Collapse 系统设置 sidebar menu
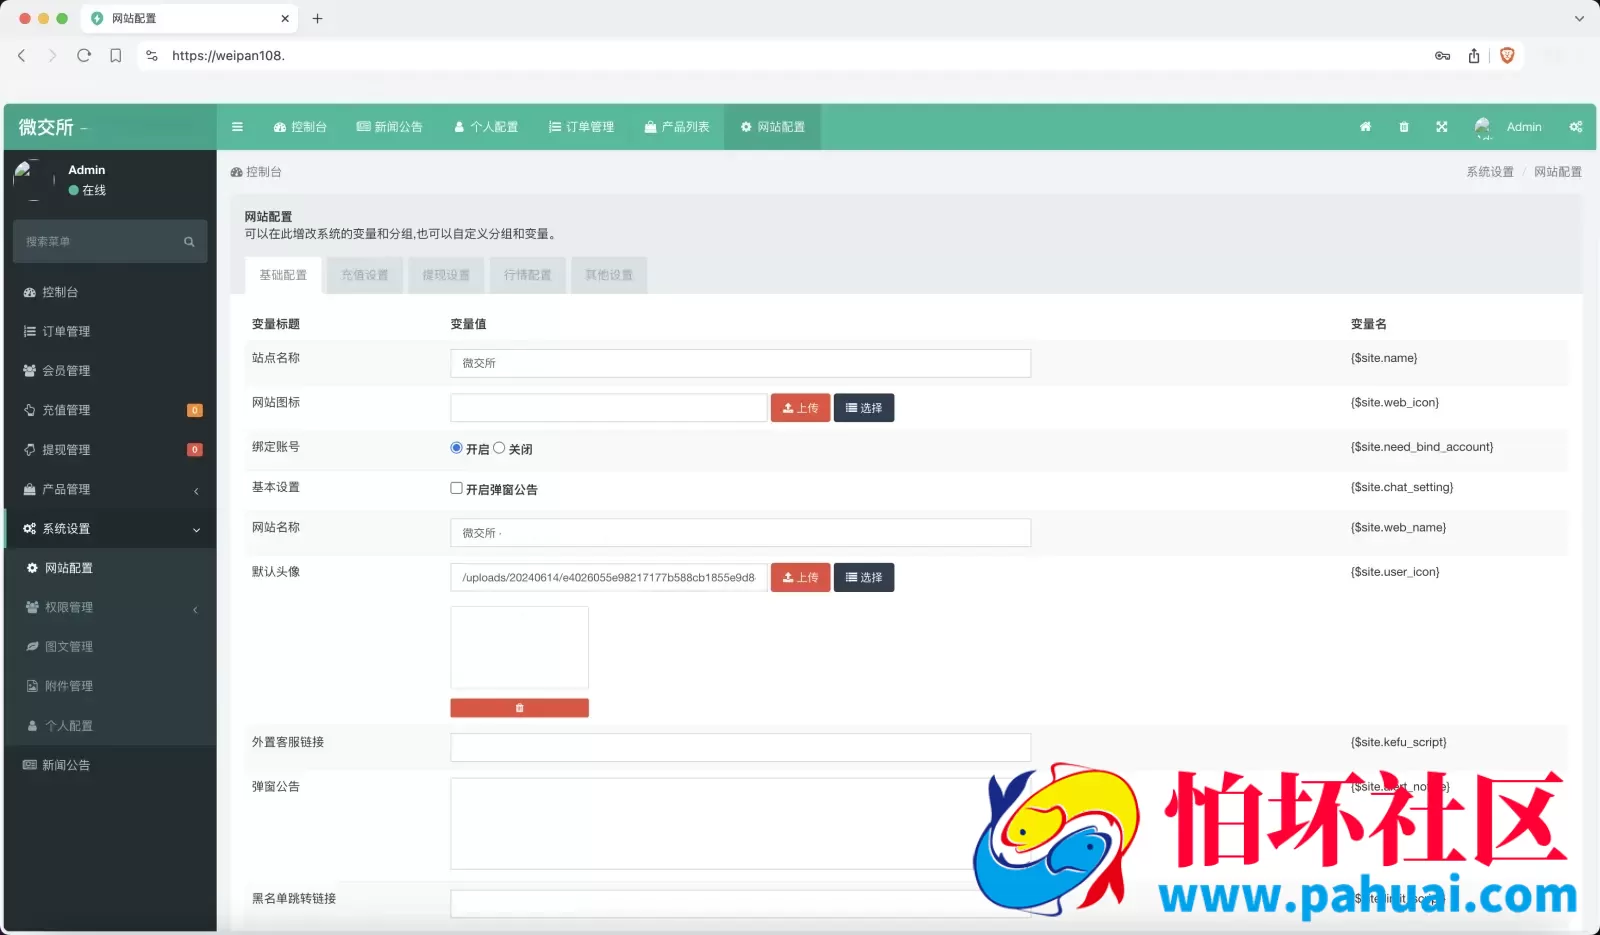Image resolution: width=1600 pixels, height=935 pixels. click(x=110, y=529)
